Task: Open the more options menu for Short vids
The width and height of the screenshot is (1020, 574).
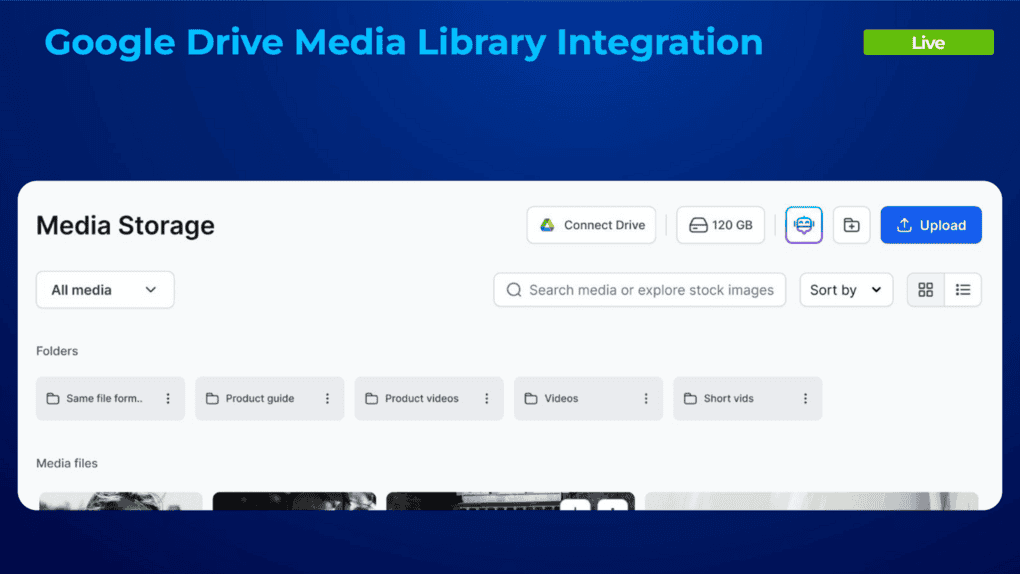Action: tap(805, 398)
